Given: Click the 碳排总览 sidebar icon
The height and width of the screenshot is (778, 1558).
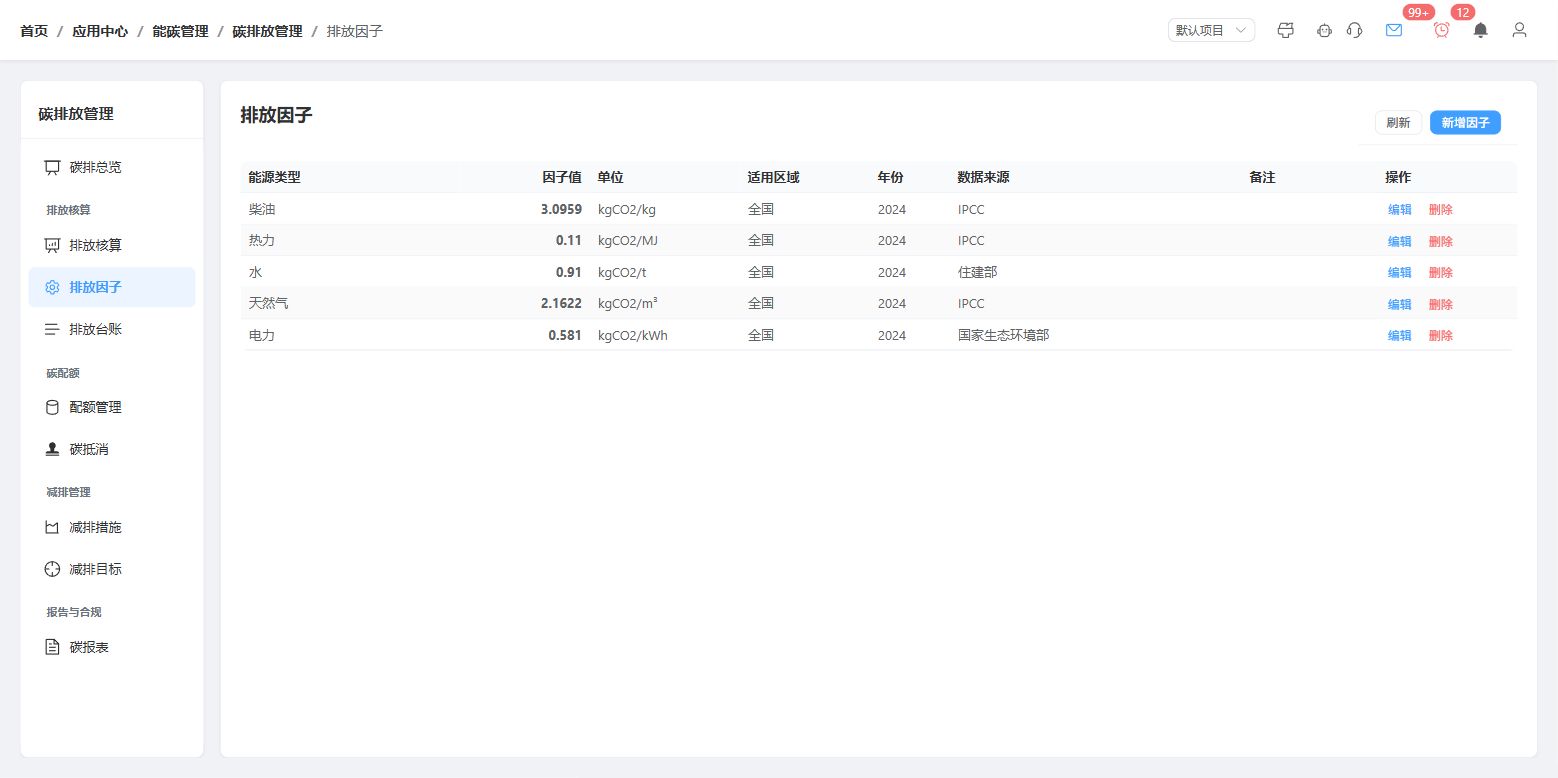Looking at the screenshot, I should (53, 167).
